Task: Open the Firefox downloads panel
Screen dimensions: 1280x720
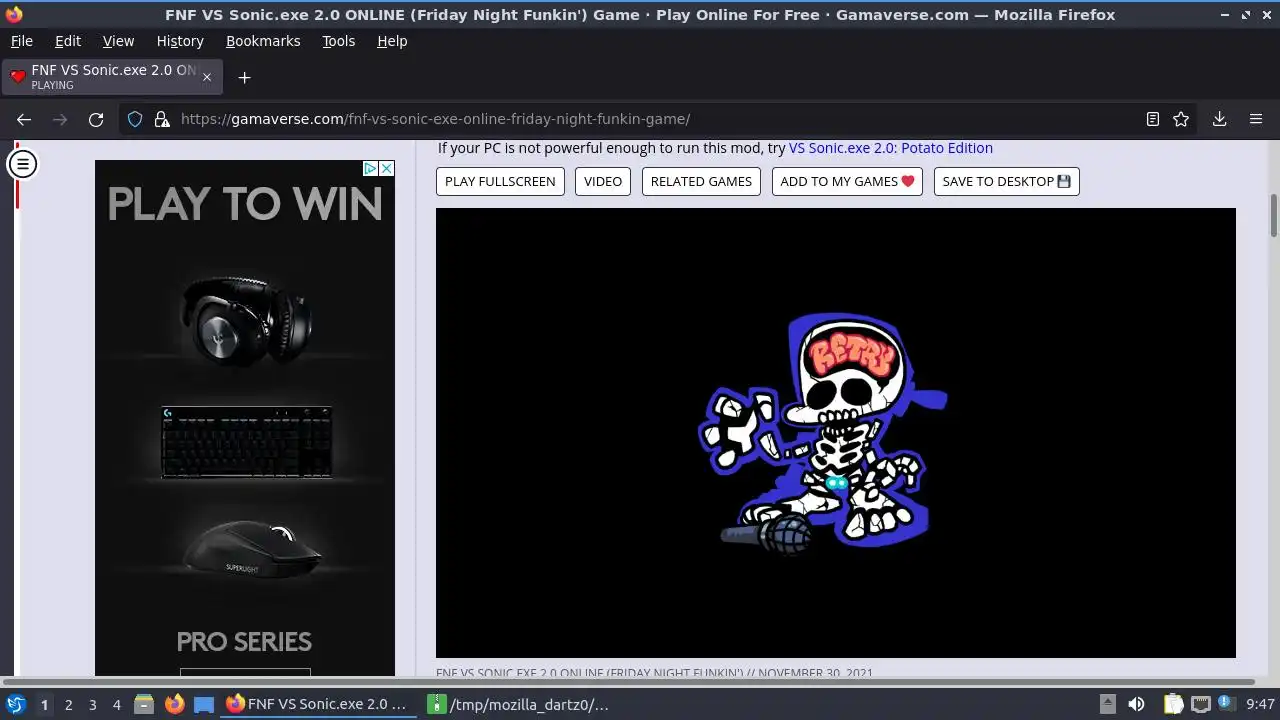Action: (x=1220, y=119)
